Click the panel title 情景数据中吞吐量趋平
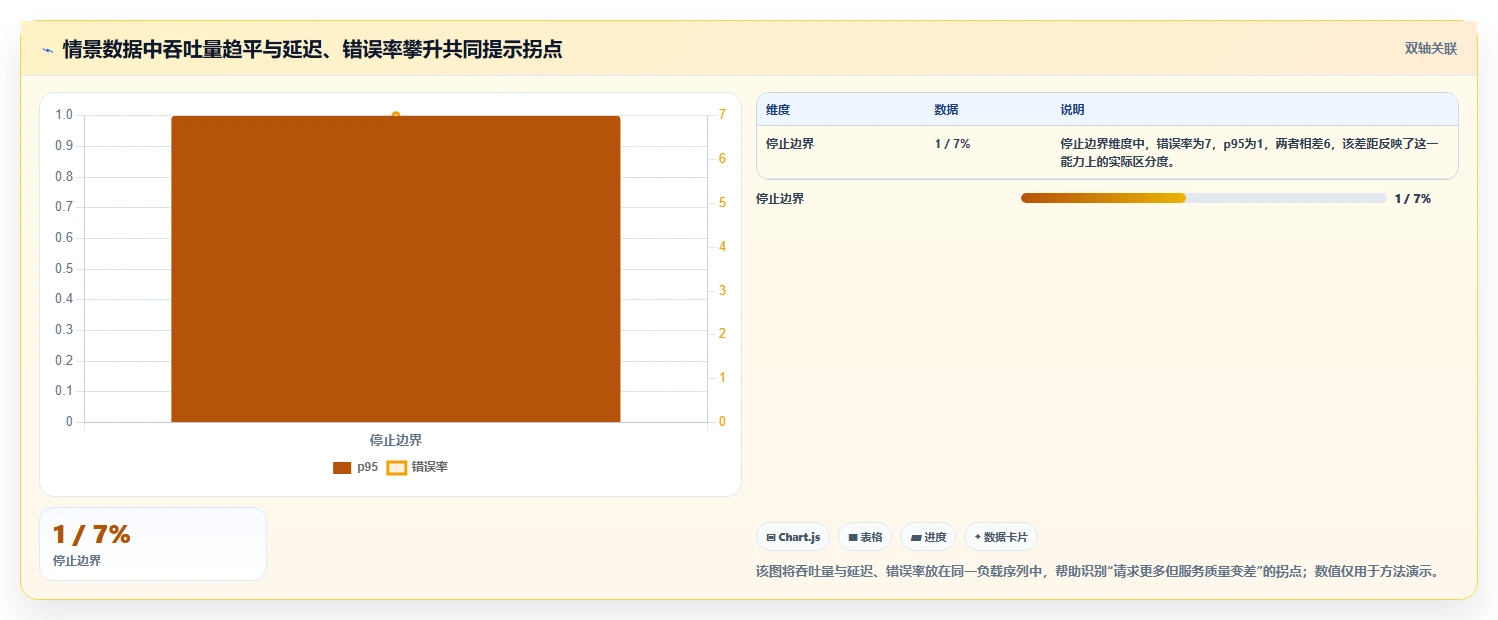This screenshot has width=1498, height=620. (312, 49)
